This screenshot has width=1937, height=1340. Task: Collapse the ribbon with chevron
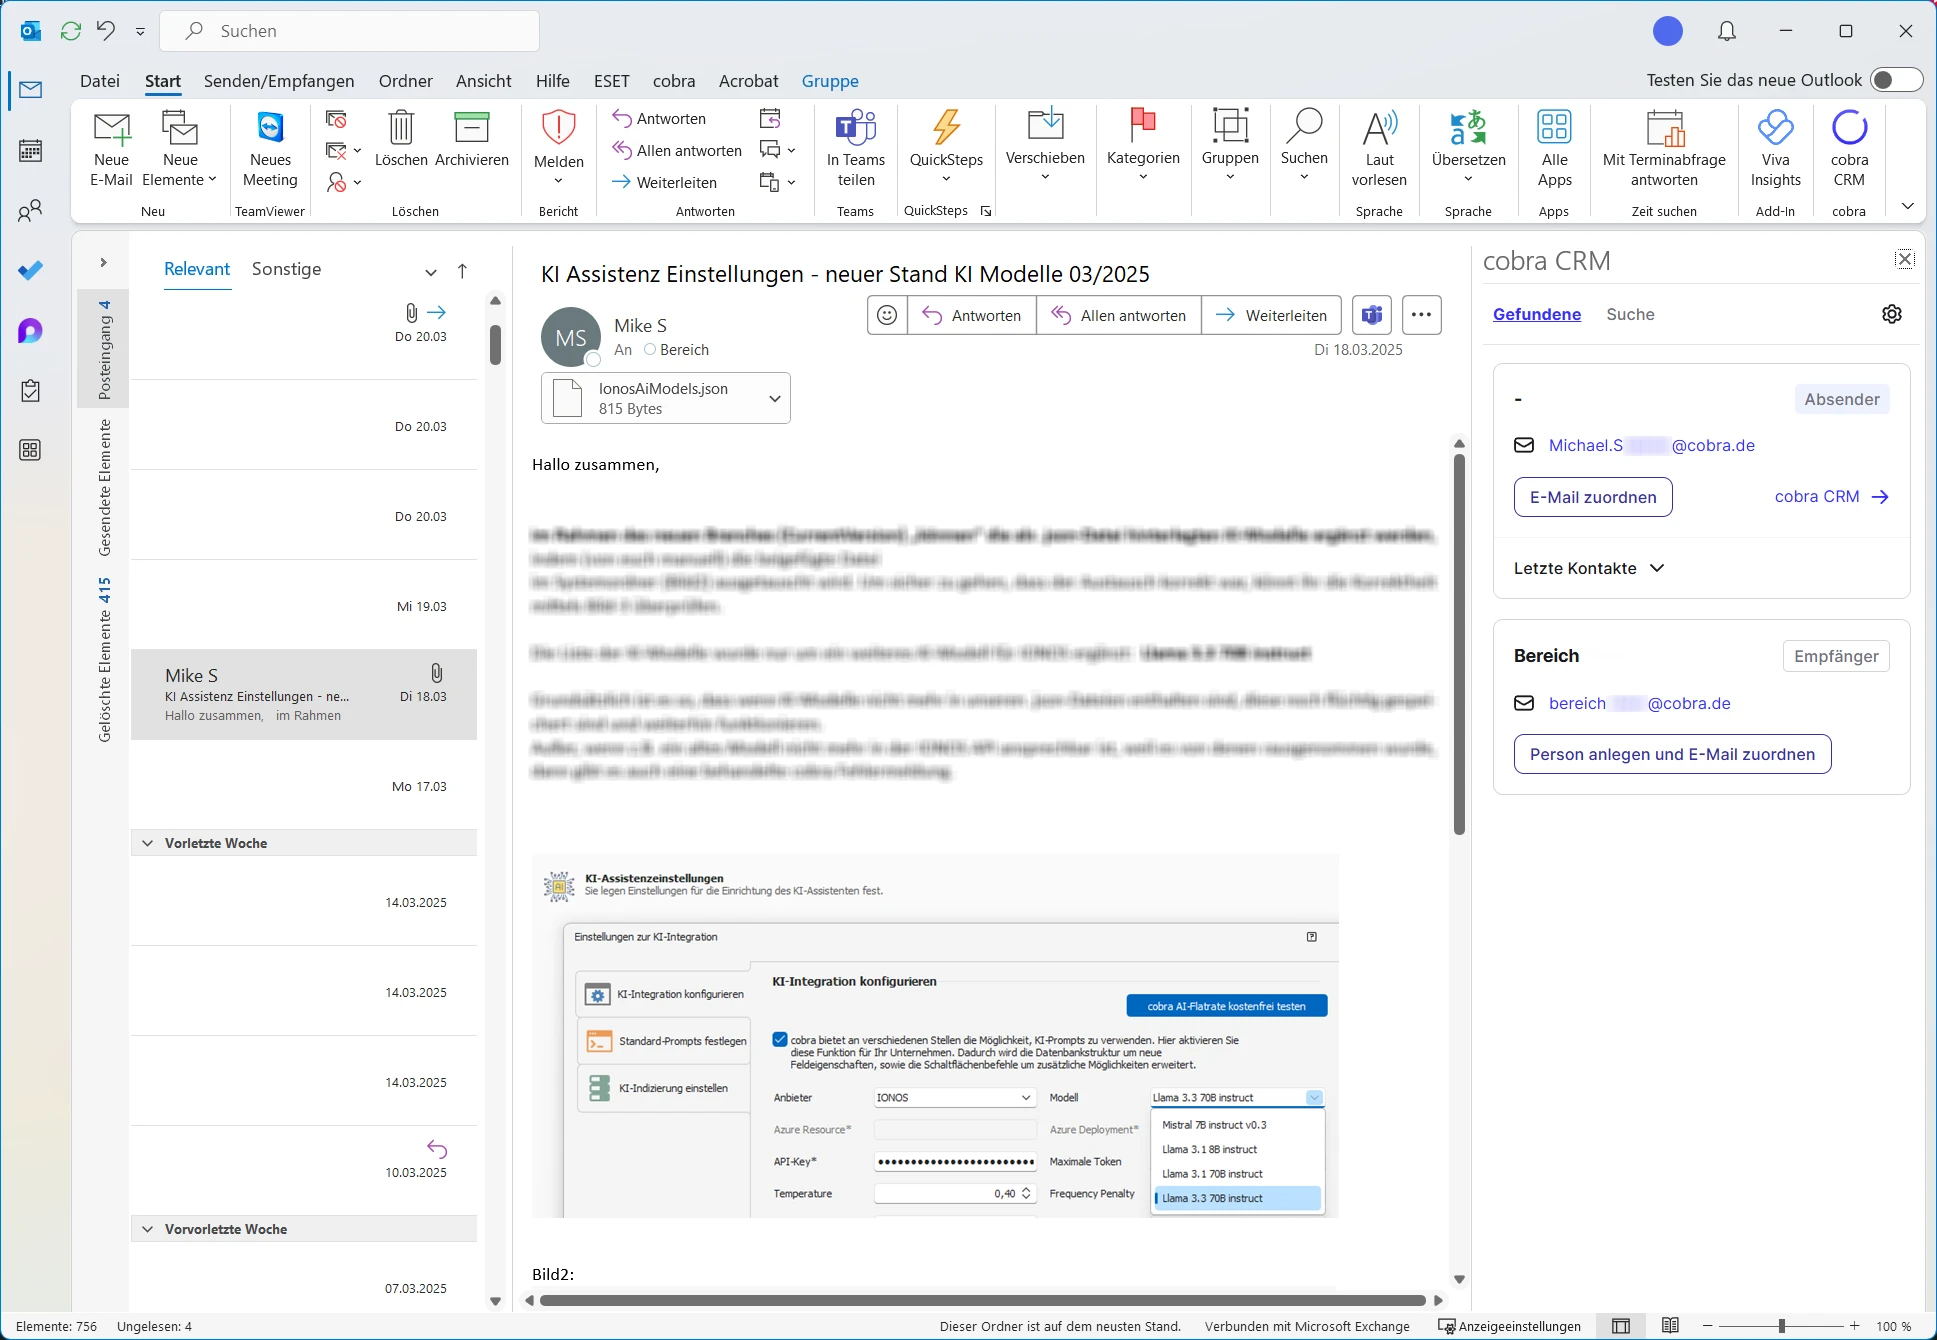point(1907,206)
